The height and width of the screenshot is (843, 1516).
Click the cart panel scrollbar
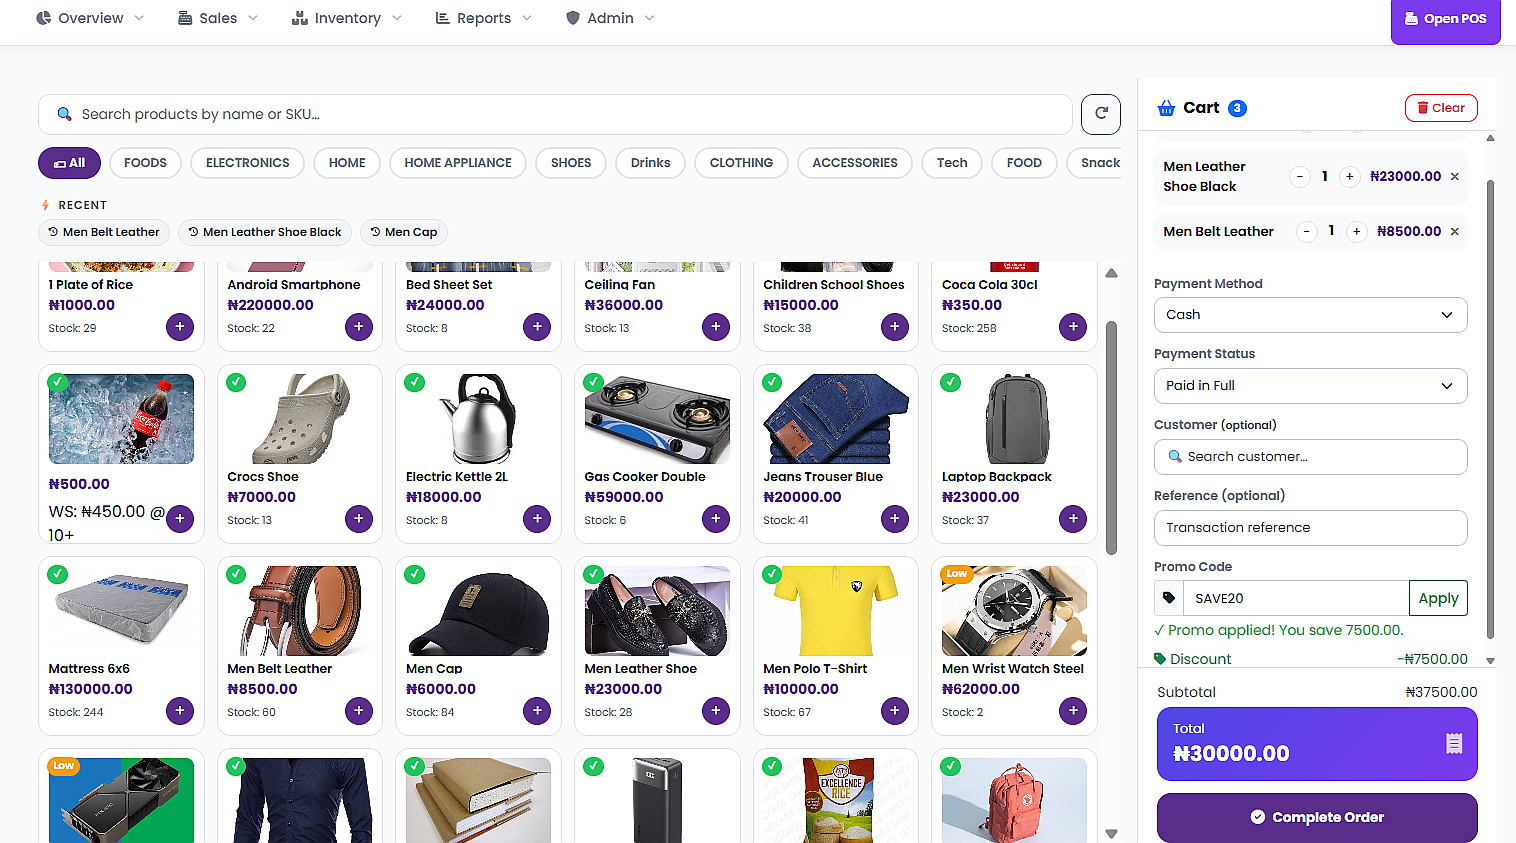point(1490,408)
